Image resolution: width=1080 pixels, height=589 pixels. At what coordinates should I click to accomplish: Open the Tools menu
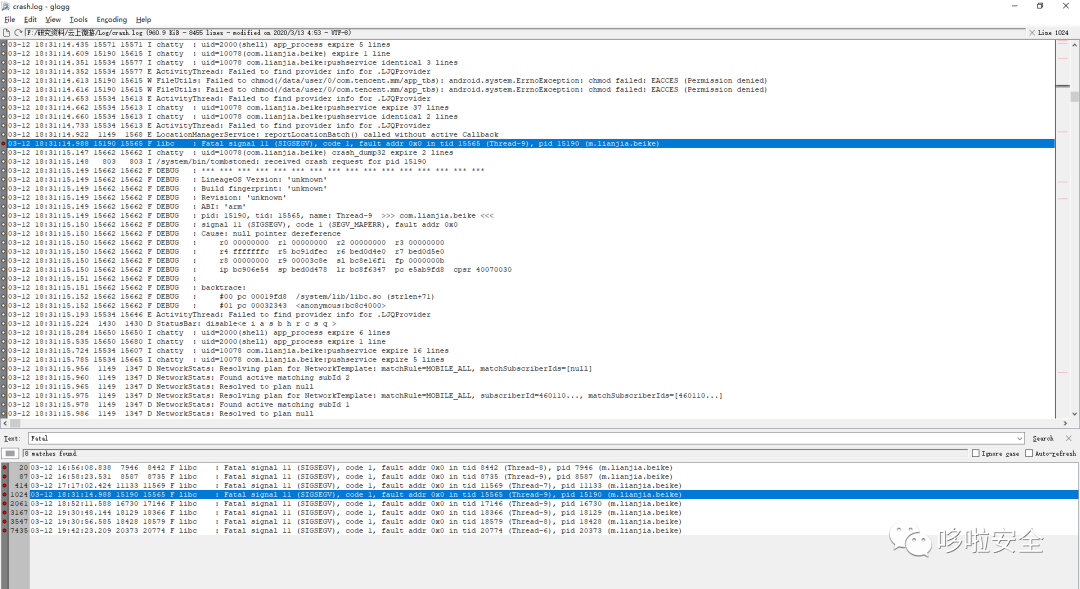pos(78,19)
